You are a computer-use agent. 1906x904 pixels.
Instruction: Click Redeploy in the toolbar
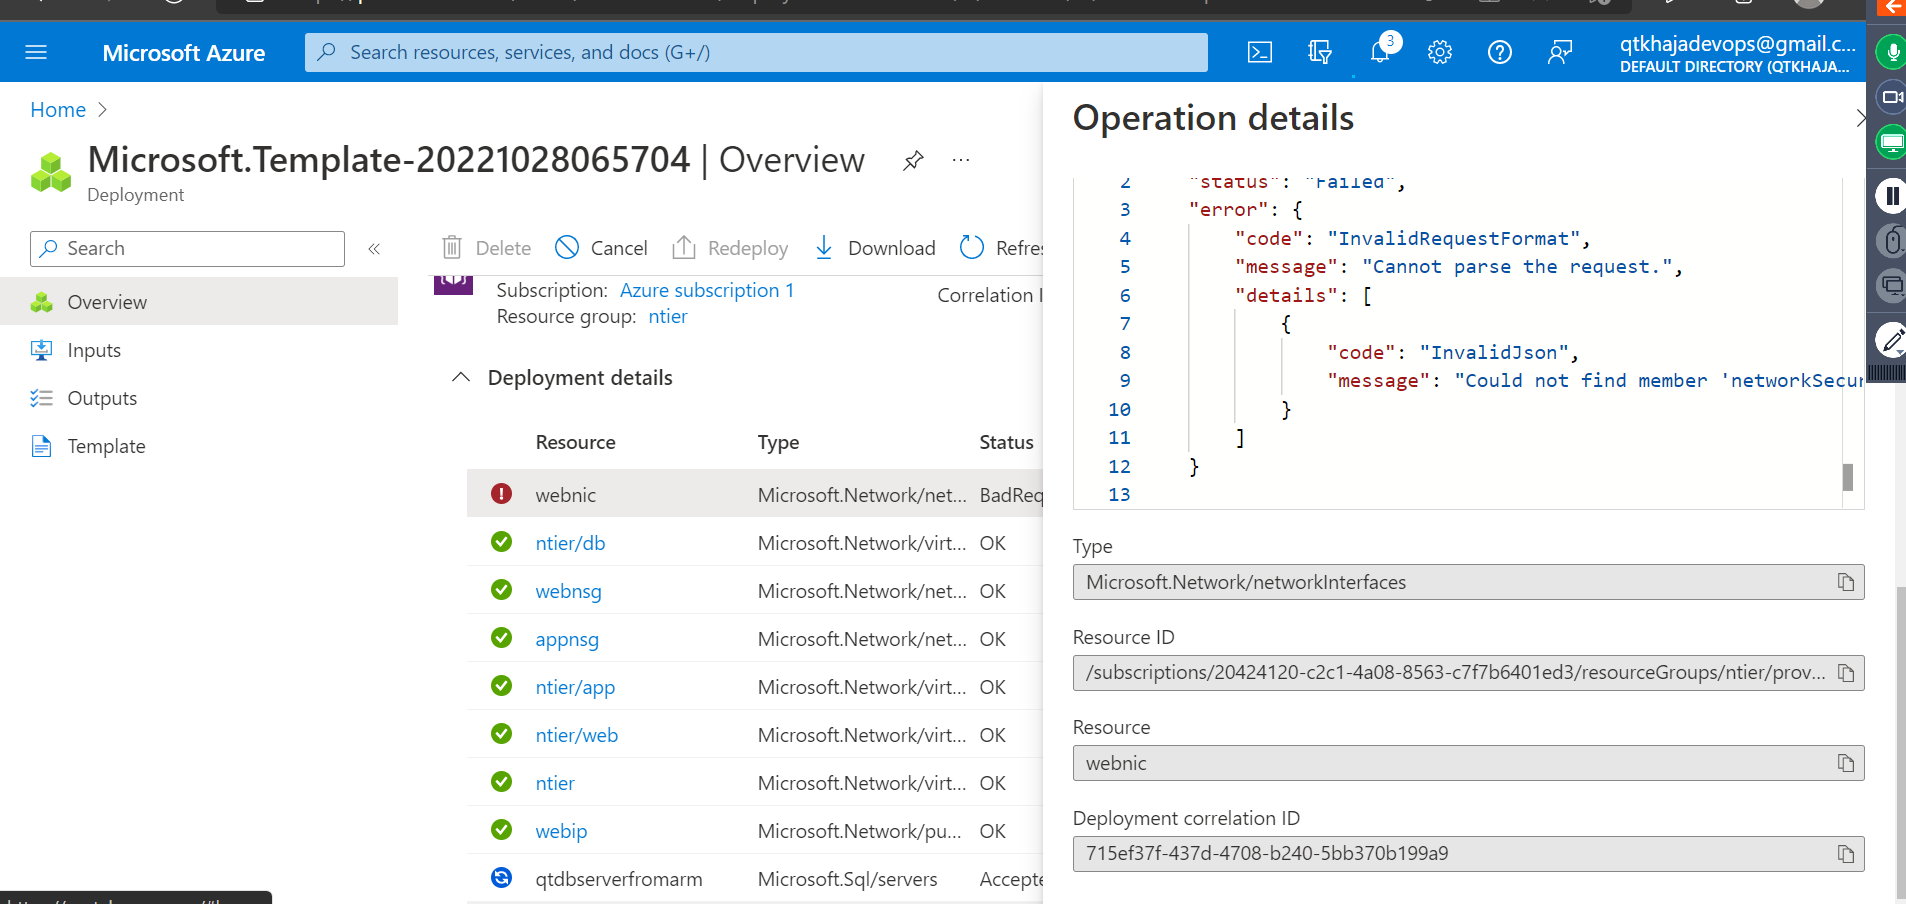tap(730, 248)
